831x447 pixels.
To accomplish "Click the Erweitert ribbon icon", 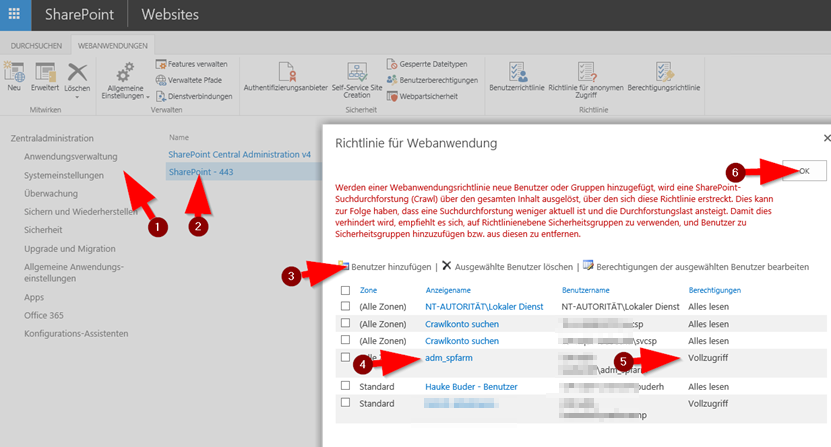I will pos(45,73).
